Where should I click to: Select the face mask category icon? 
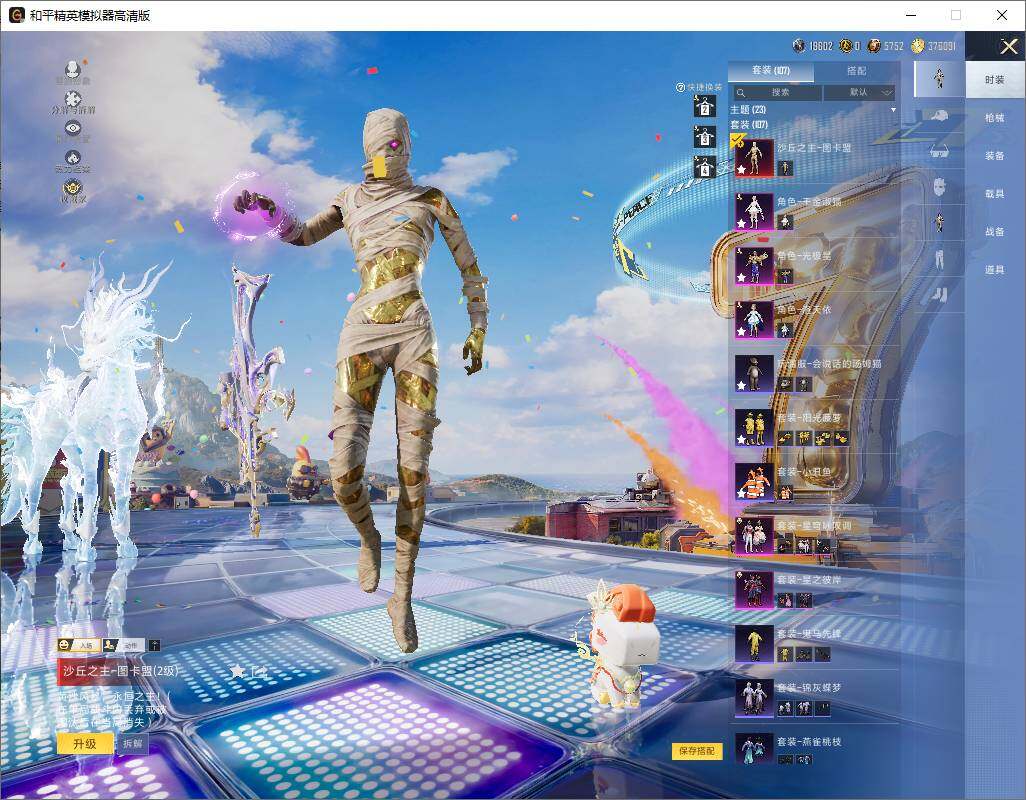pyautogui.click(x=939, y=186)
